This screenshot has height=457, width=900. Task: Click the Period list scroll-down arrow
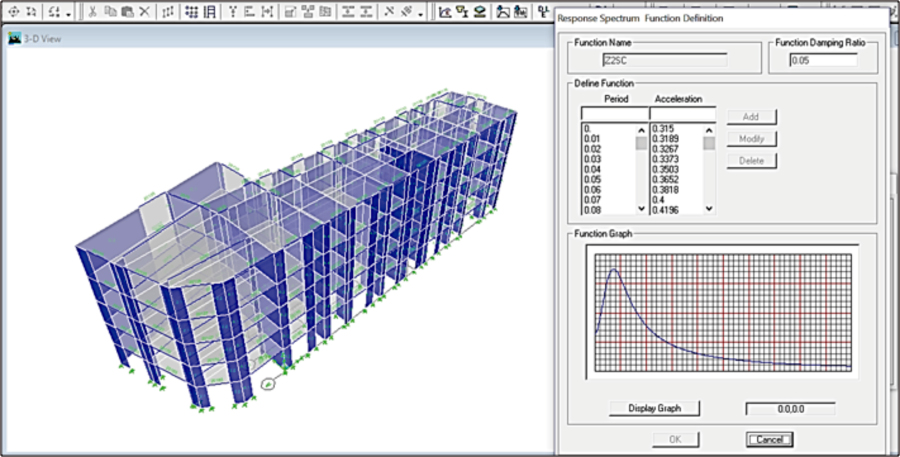[641, 209]
